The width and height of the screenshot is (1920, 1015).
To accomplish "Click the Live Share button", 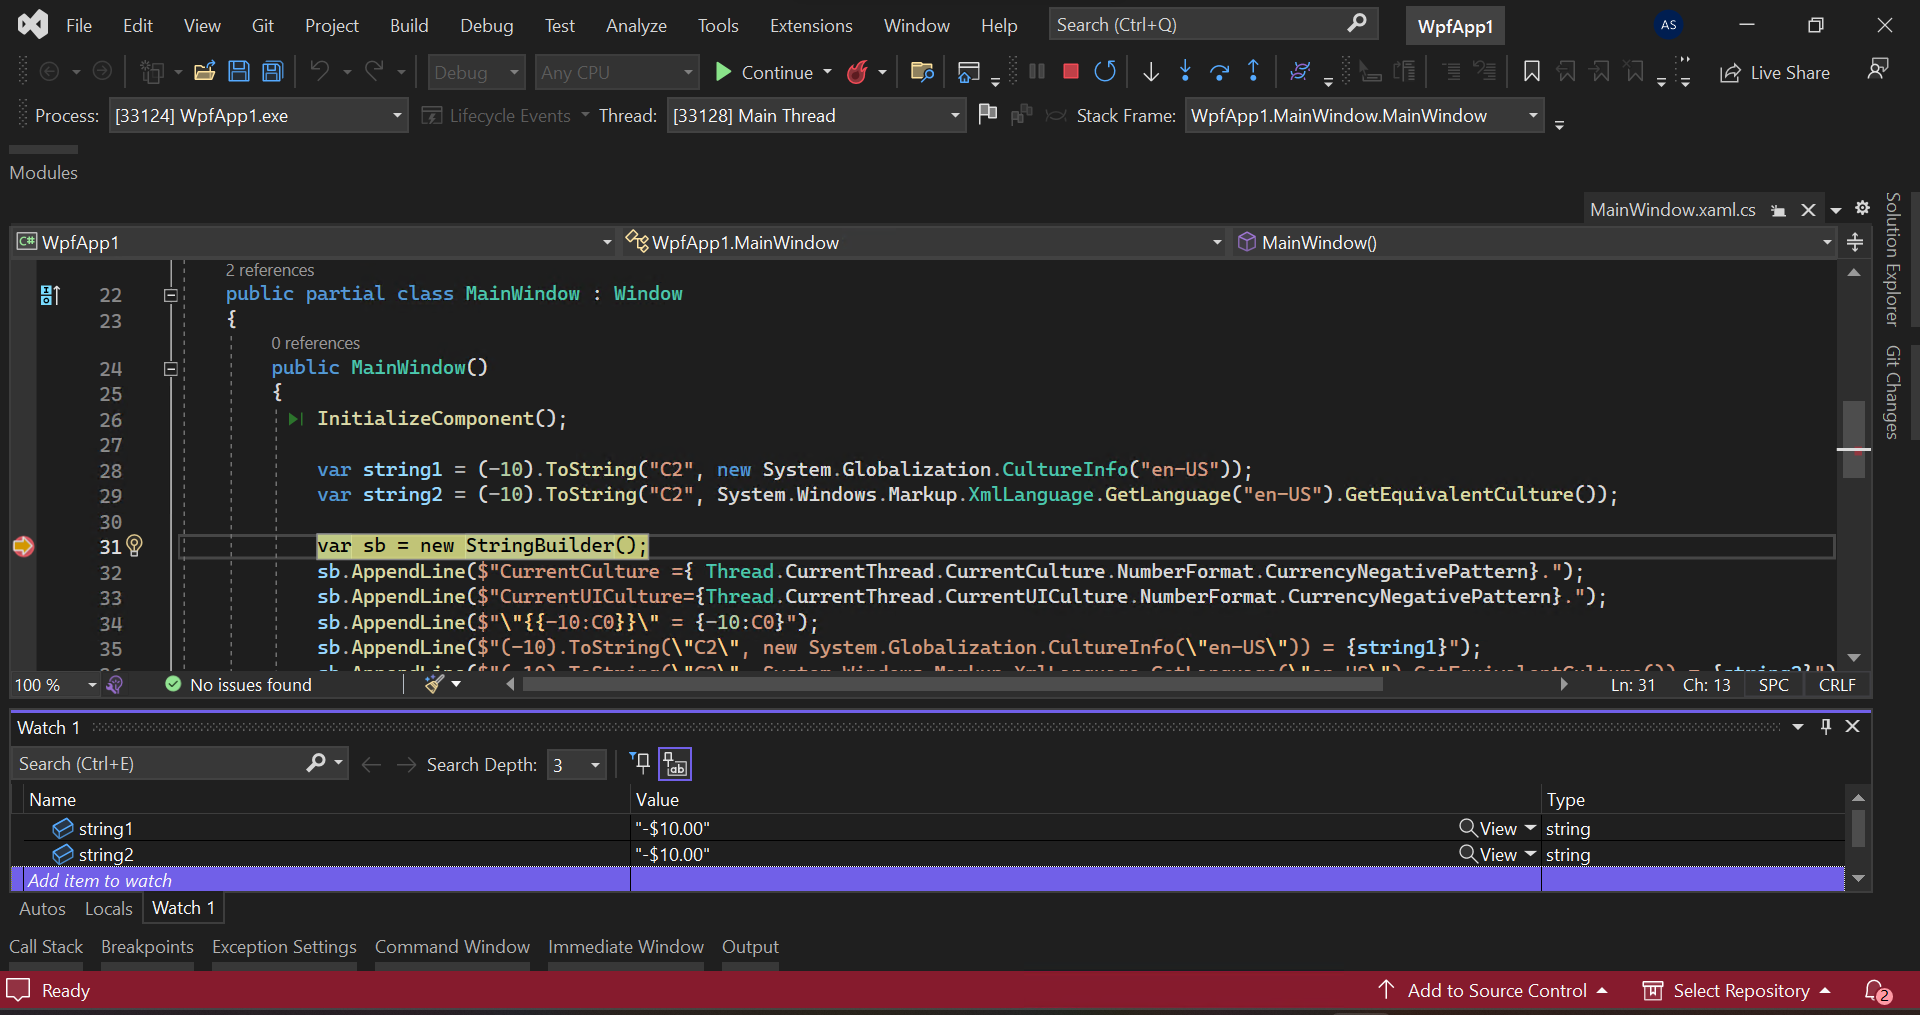I will click(1775, 72).
